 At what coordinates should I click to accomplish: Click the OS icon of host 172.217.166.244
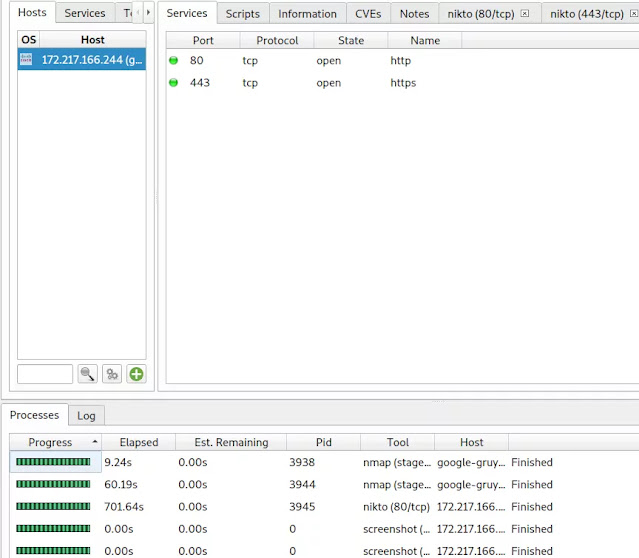26,59
